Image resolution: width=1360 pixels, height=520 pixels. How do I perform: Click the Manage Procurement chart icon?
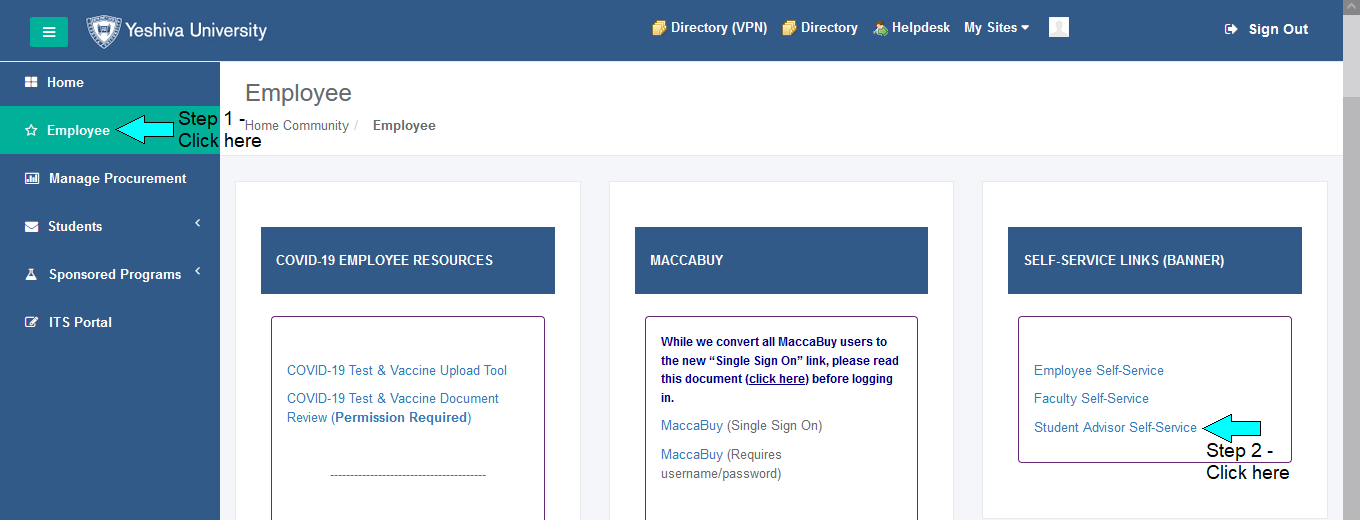(31, 178)
